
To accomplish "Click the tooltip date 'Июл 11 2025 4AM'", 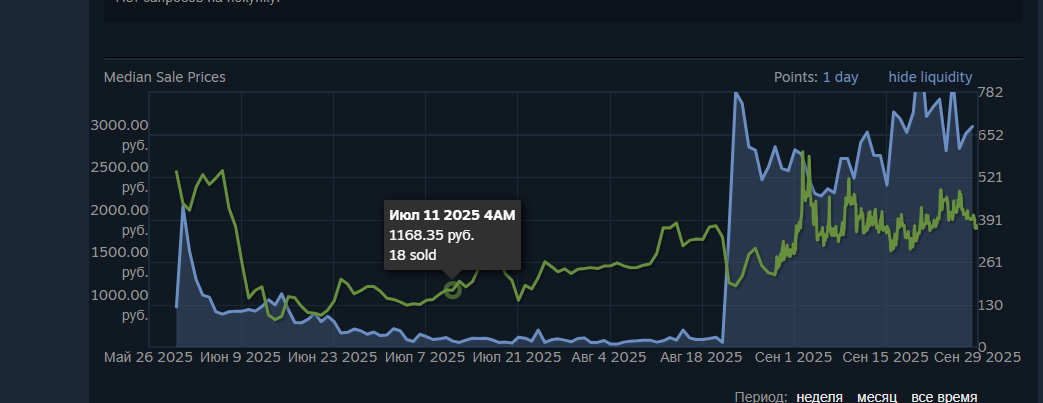I will point(452,215).
